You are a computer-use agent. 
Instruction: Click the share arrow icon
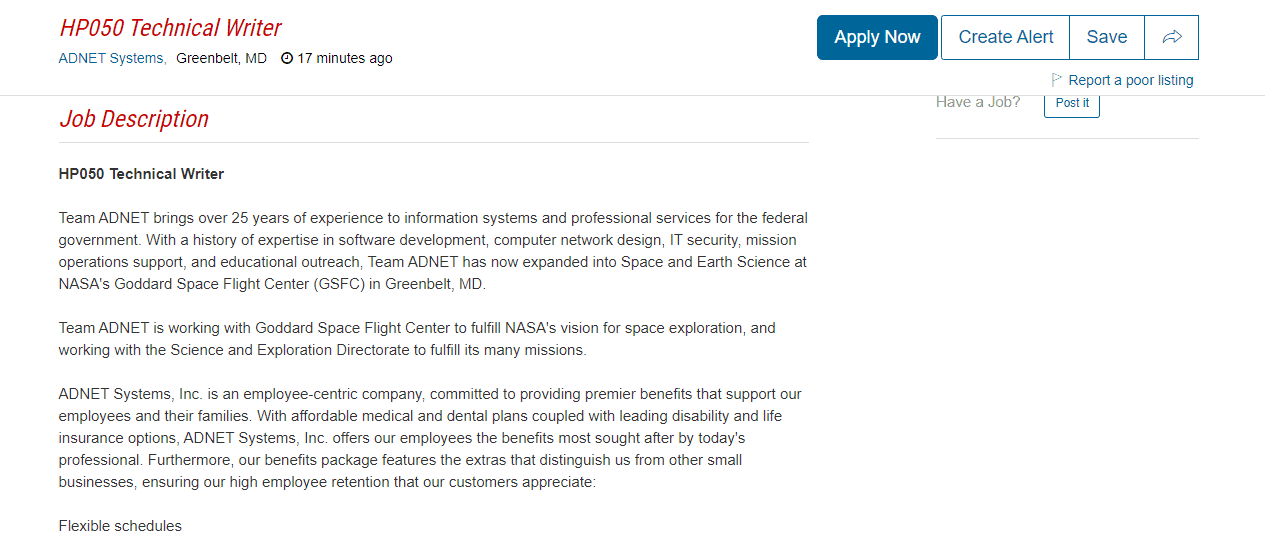point(1172,38)
